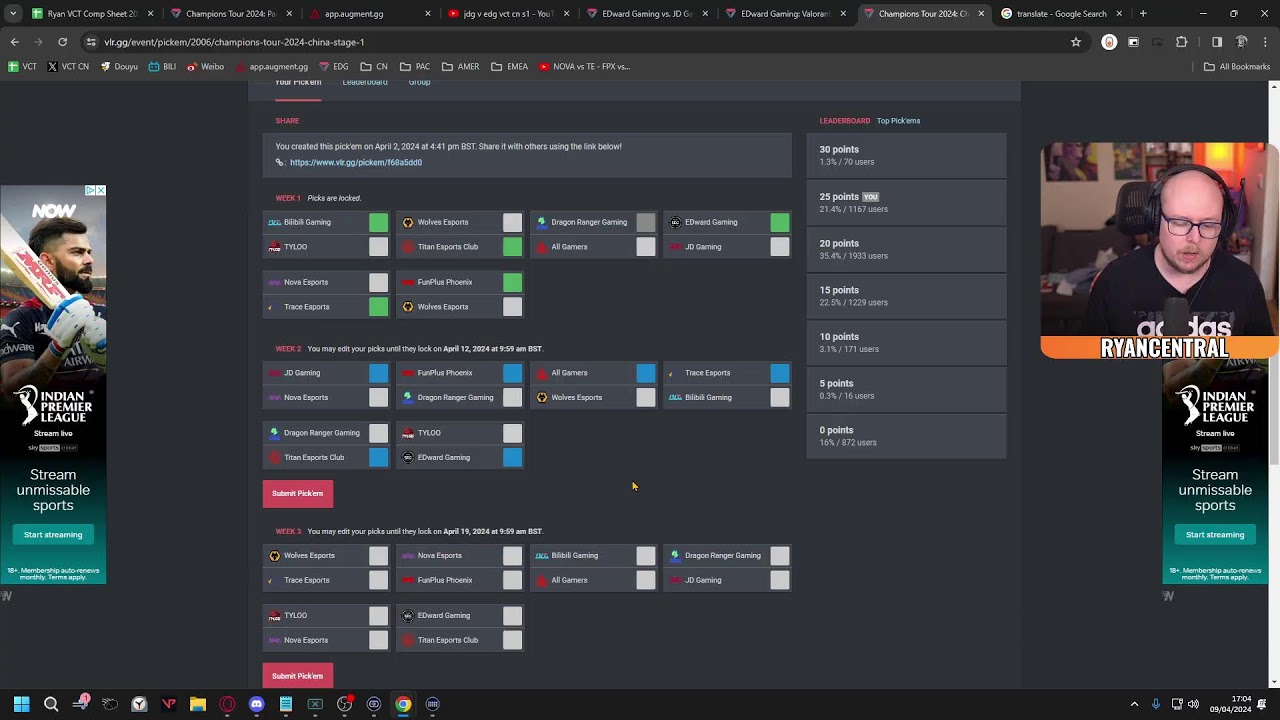1280x720 pixels.
Task: Open the Weibo bookmark
Action: (x=205, y=67)
